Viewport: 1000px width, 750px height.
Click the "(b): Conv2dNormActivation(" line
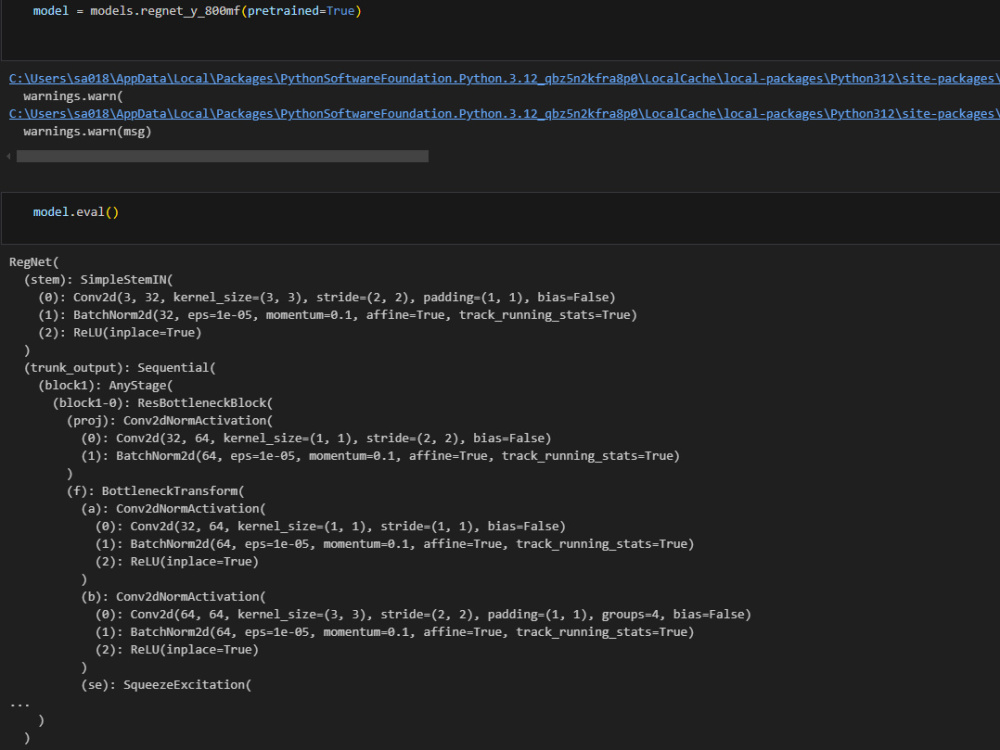click(x=173, y=596)
